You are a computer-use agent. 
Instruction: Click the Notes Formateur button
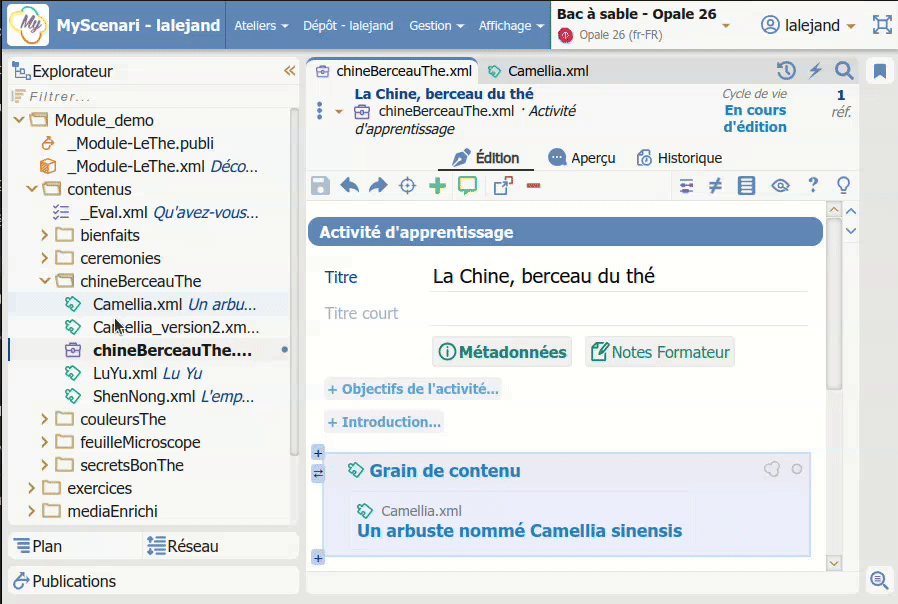pos(660,352)
